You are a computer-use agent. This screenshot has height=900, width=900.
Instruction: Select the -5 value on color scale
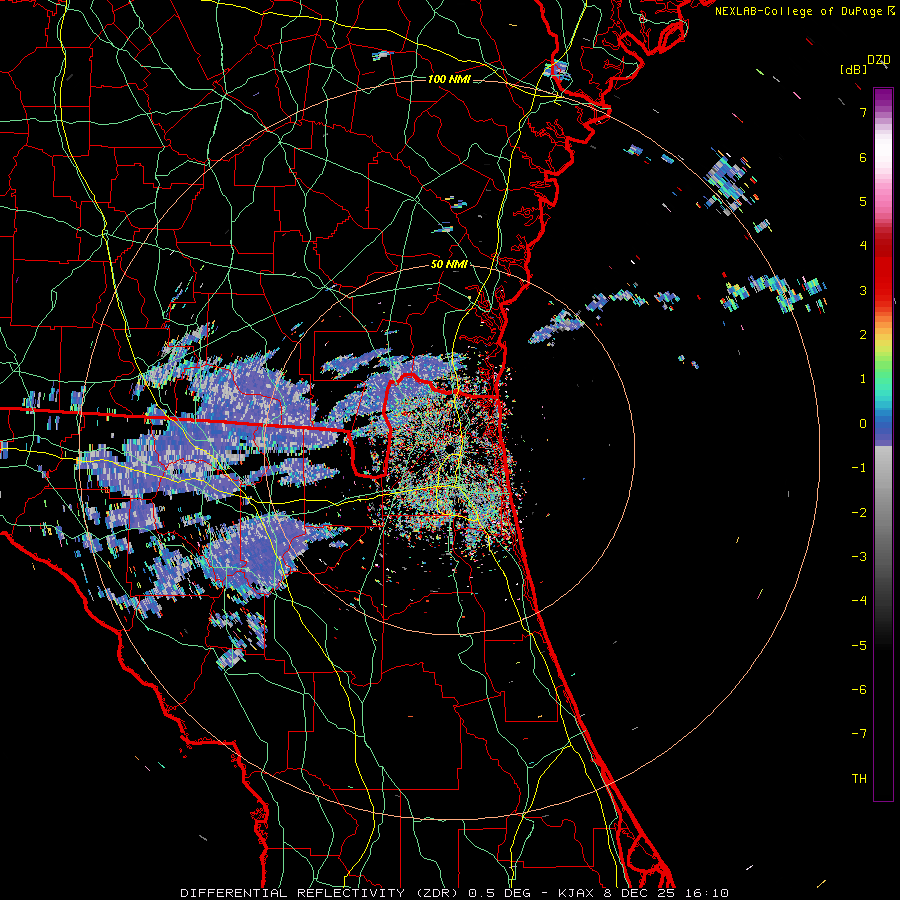click(x=859, y=646)
